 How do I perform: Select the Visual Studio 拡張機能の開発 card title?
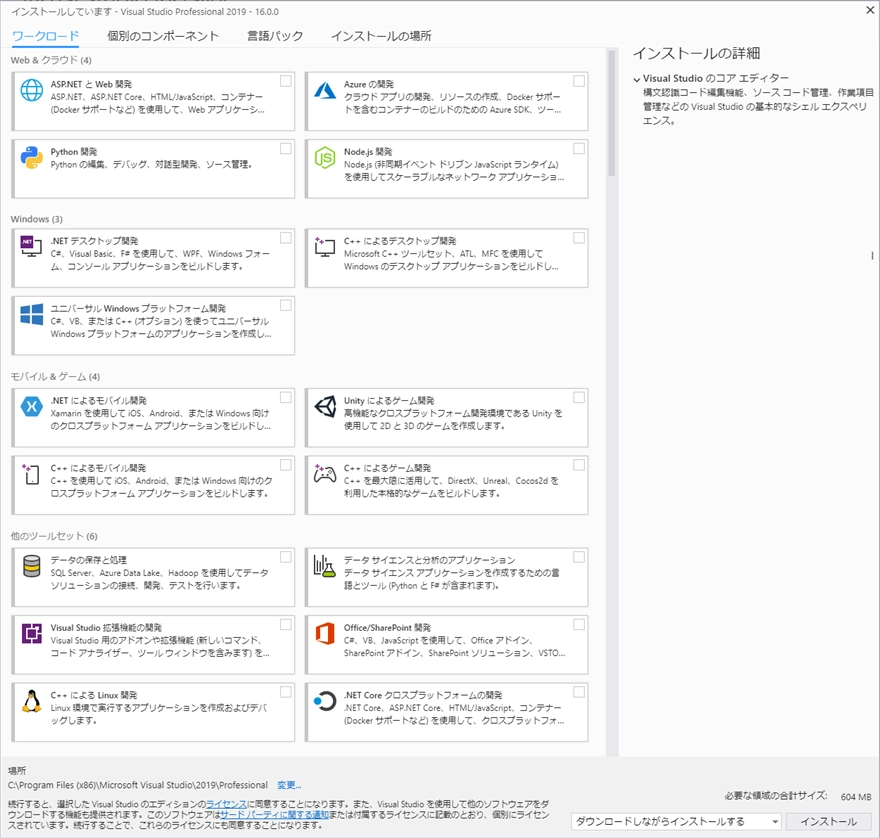click(x=106, y=628)
